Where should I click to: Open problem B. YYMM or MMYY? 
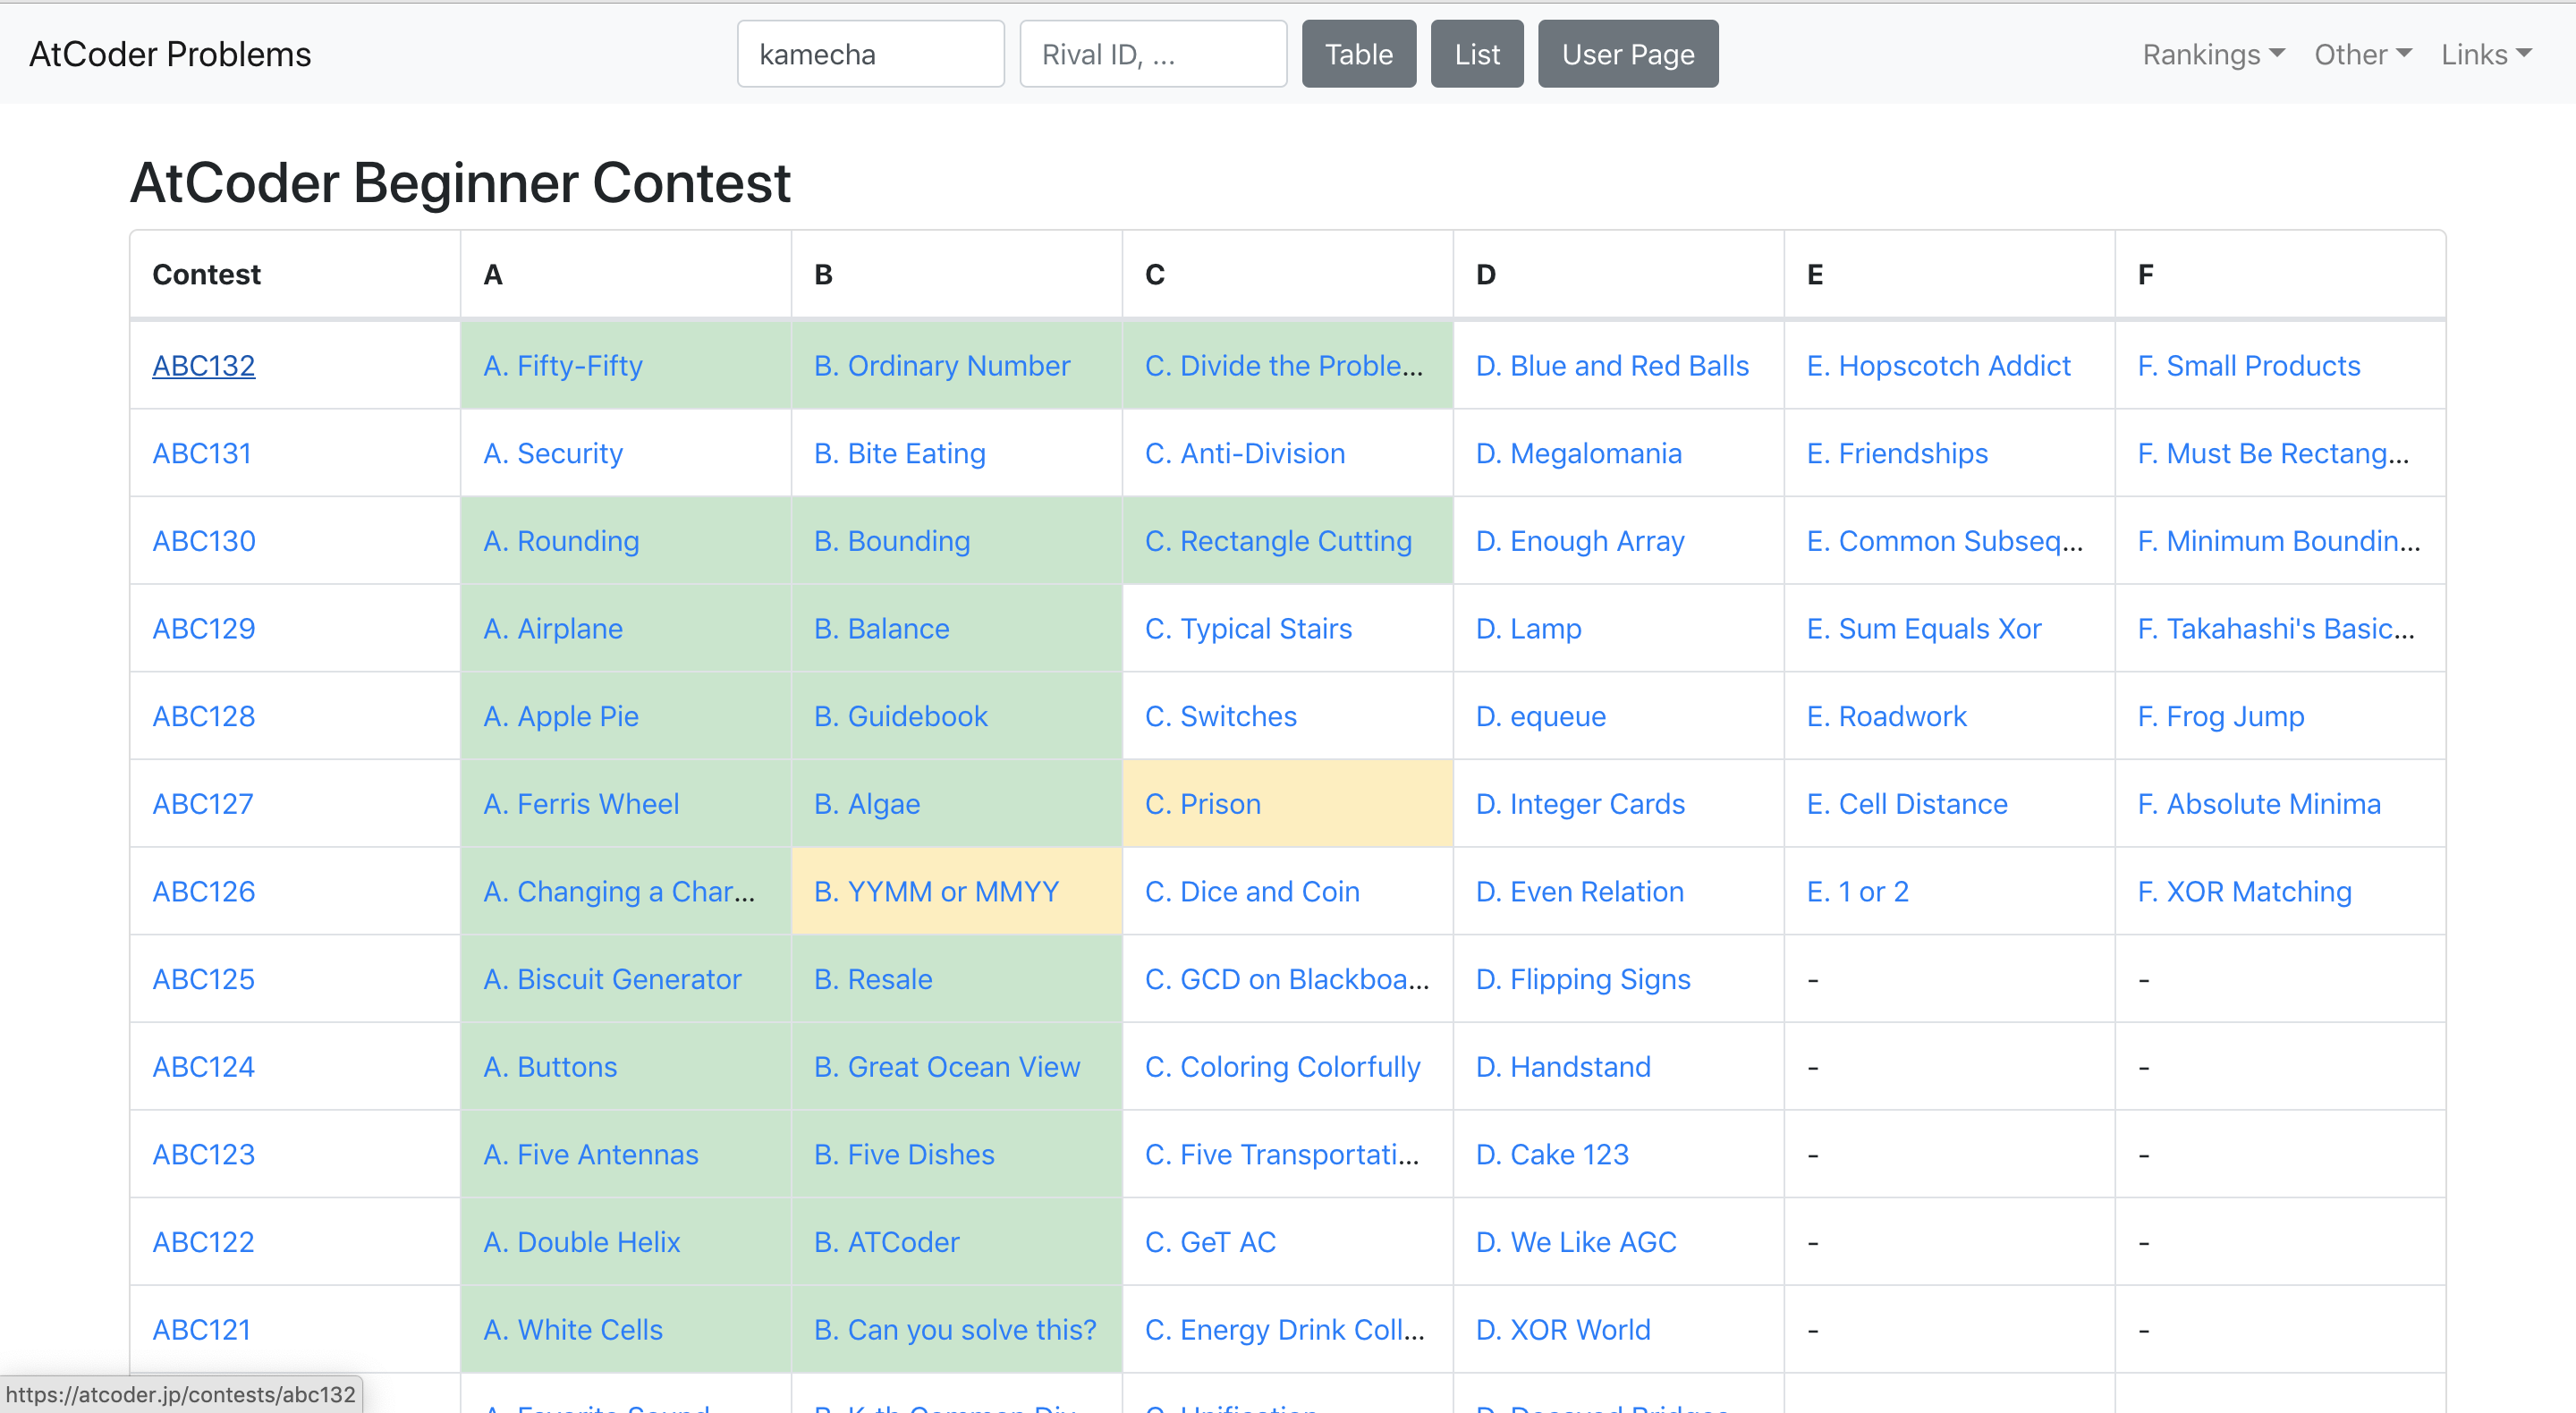pyautogui.click(x=935, y=891)
